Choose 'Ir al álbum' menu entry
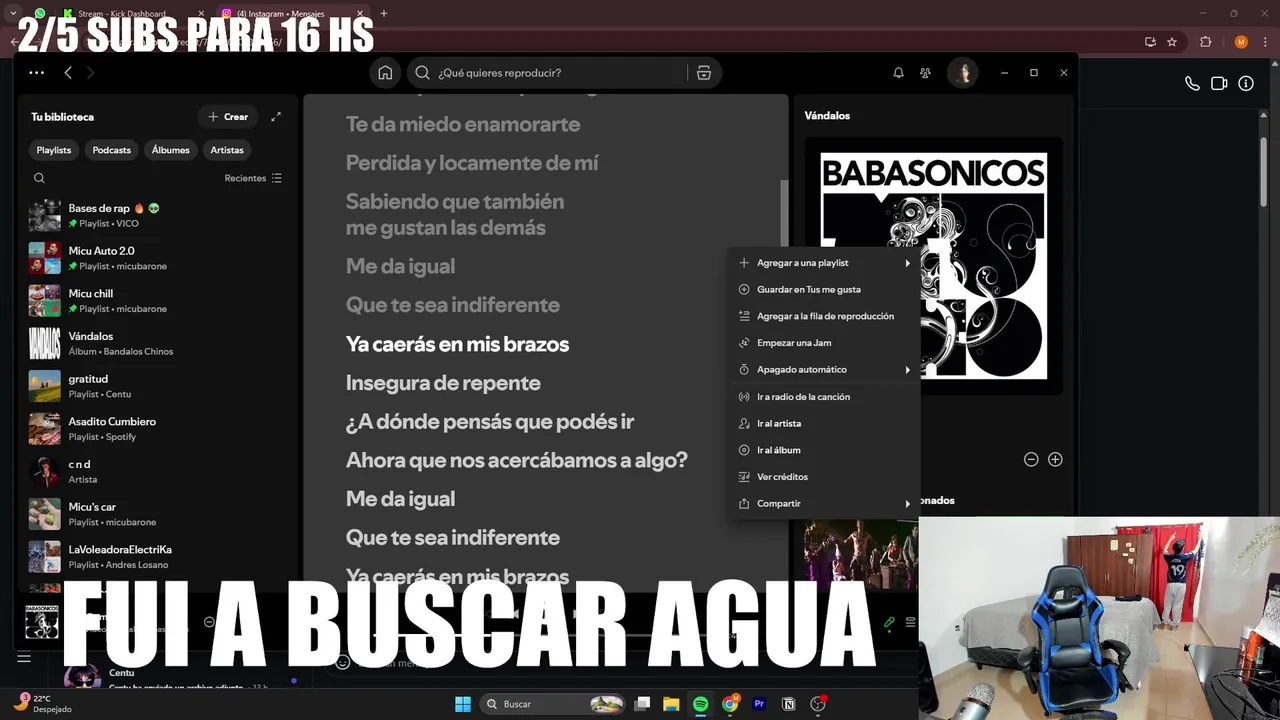This screenshot has width=1280, height=720. tap(825, 450)
